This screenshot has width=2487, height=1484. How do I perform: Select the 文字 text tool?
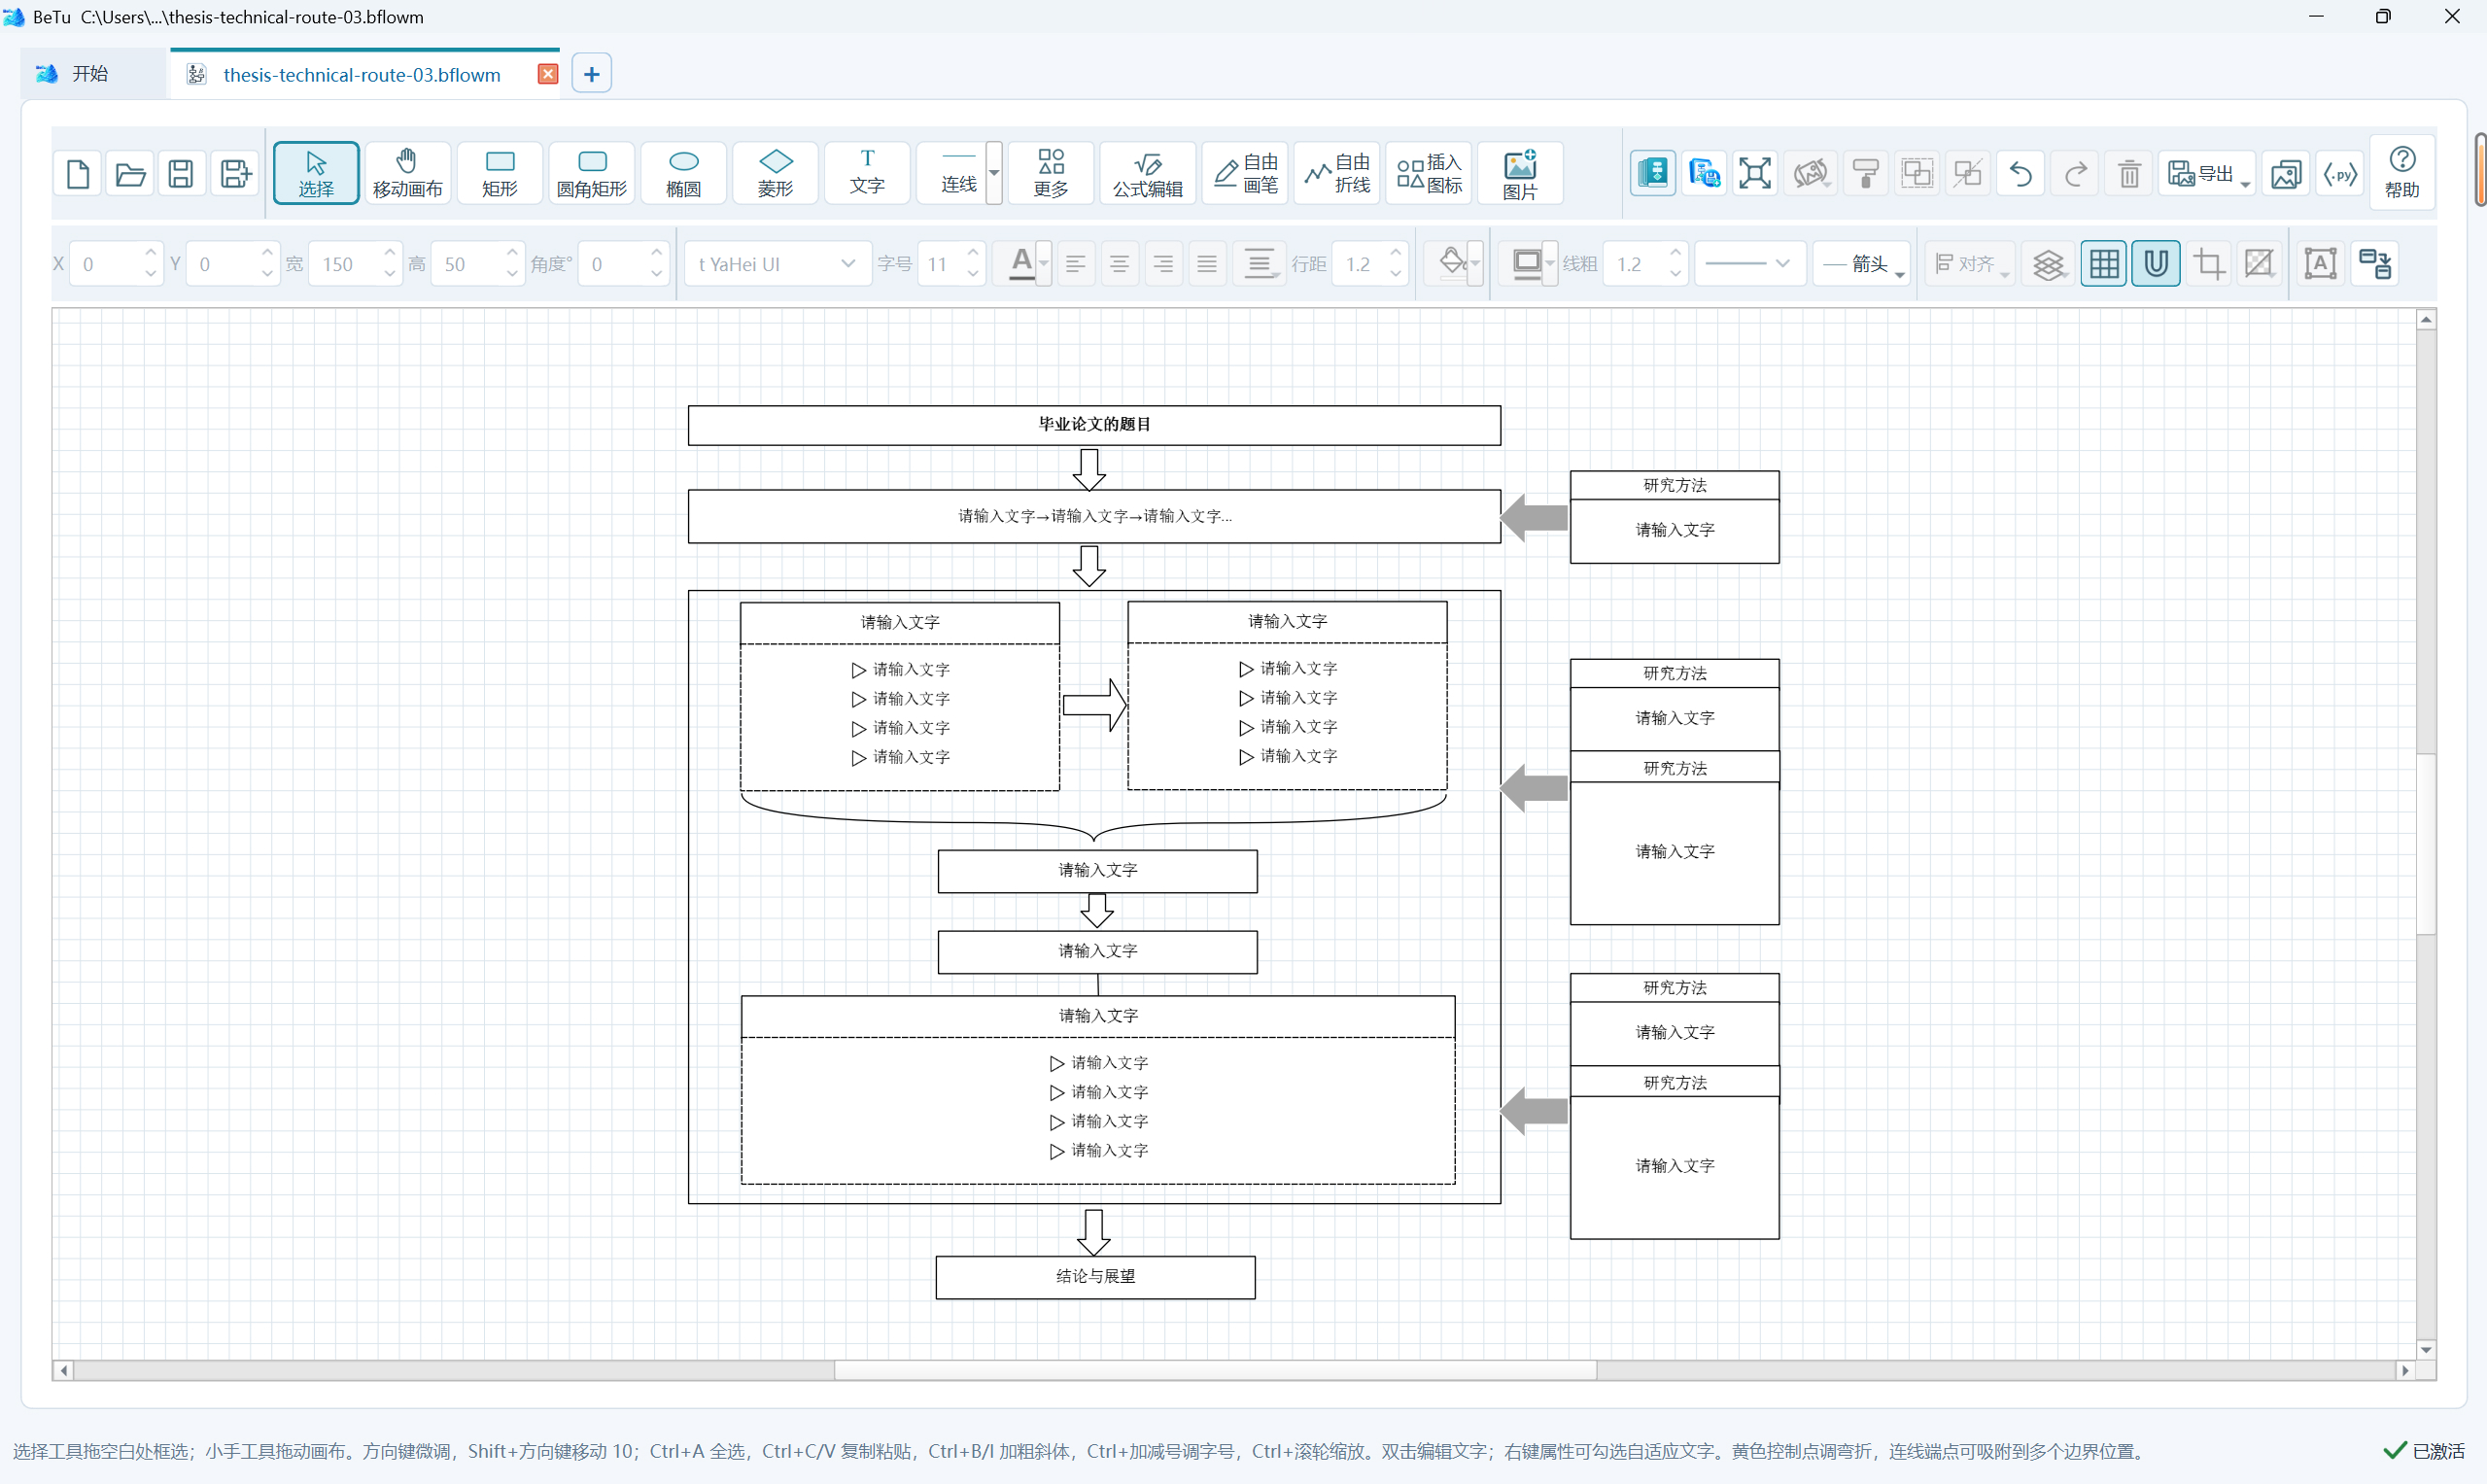pyautogui.click(x=867, y=173)
